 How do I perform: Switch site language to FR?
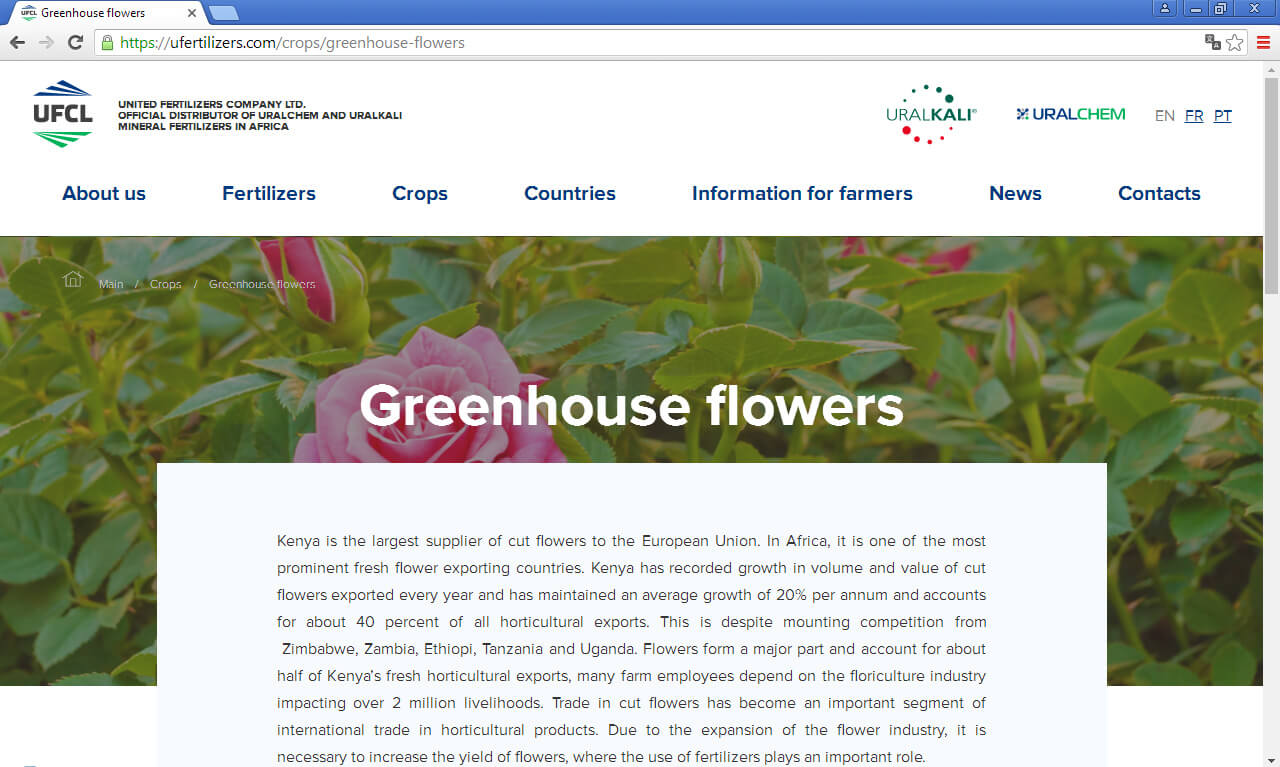[1193, 116]
